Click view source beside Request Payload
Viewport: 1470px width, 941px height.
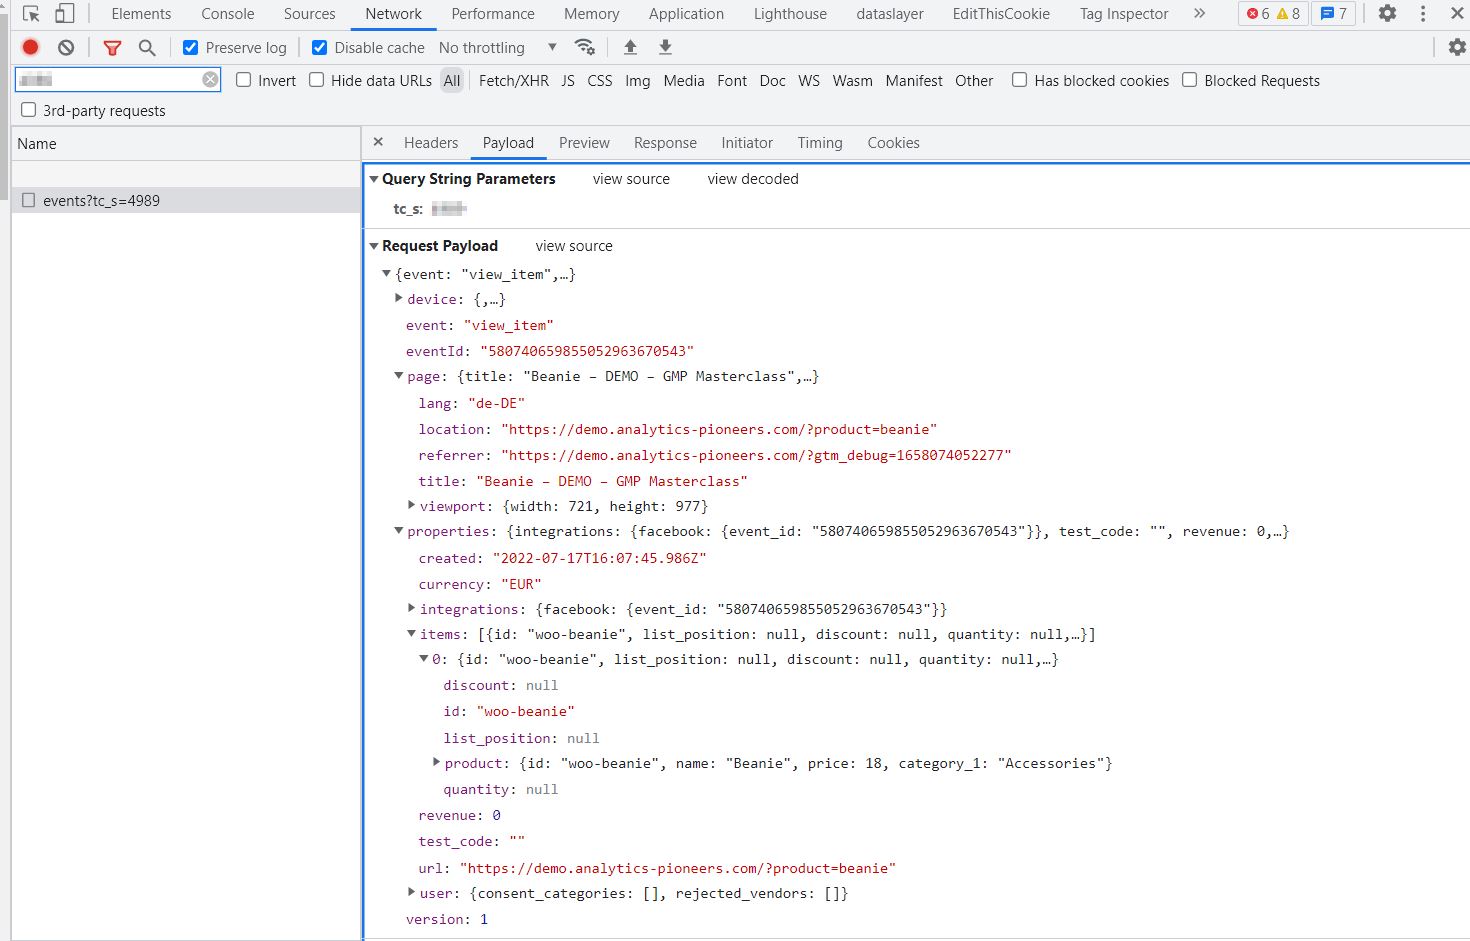click(x=574, y=246)
